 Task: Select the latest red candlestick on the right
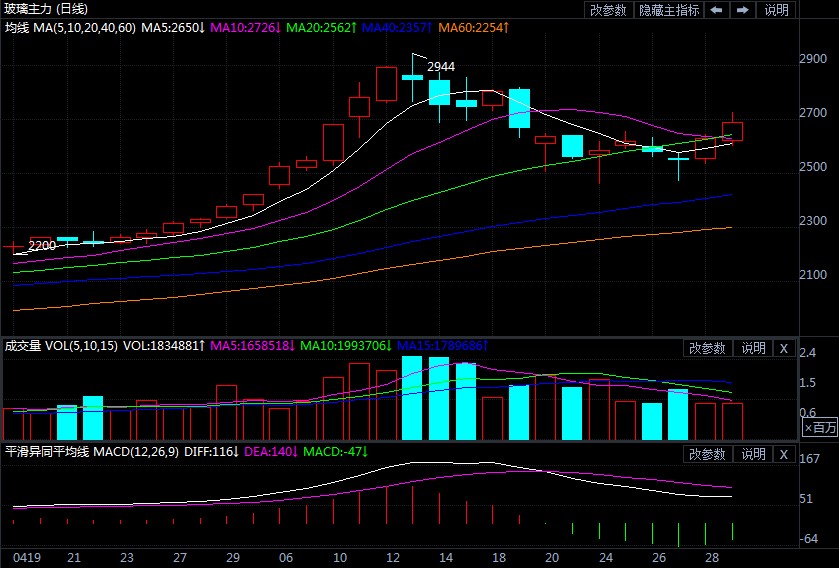(x=733, y=131)
